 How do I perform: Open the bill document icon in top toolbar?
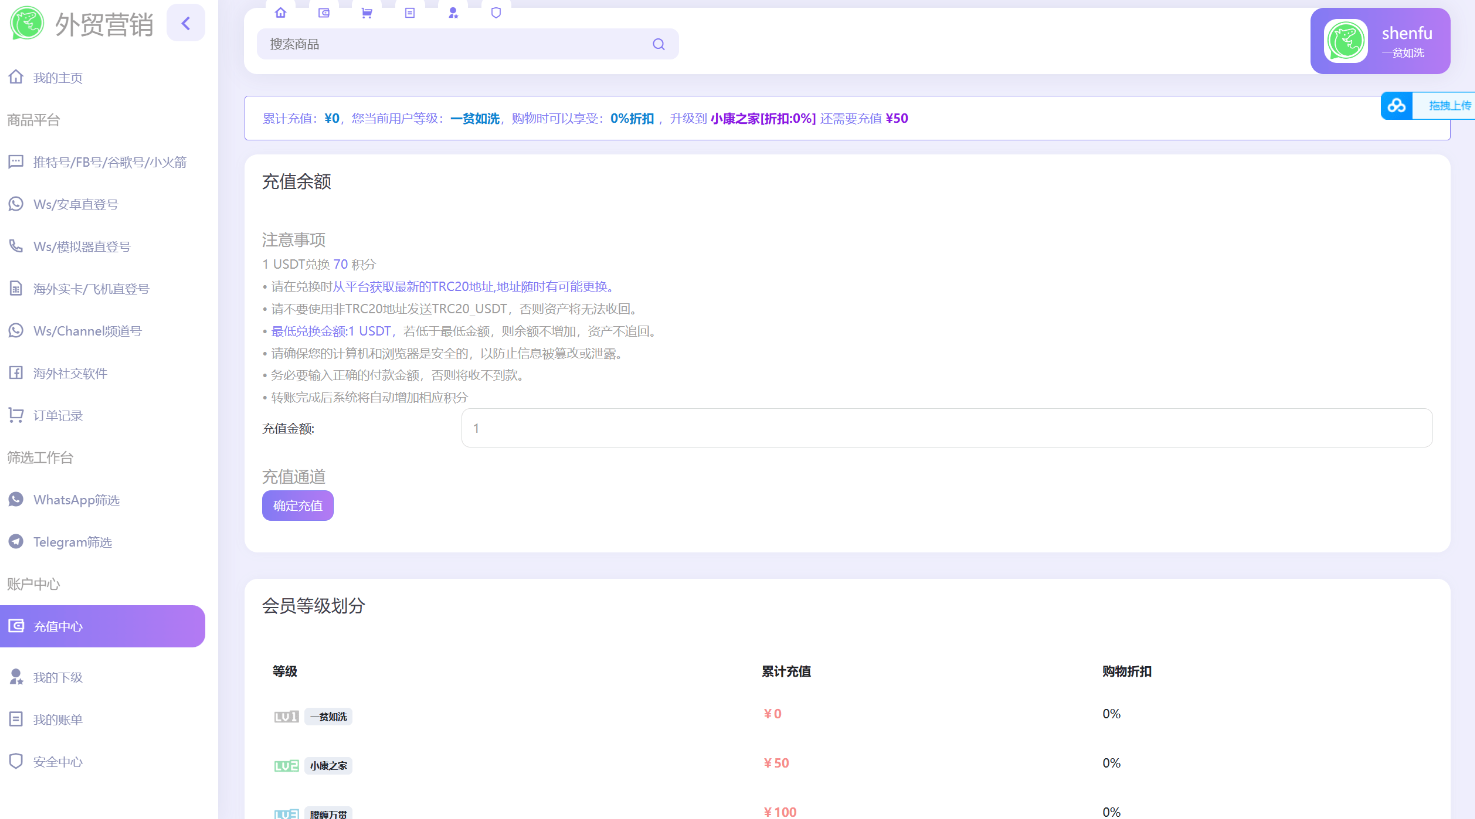pyautogui.click(x=410, y=13)
